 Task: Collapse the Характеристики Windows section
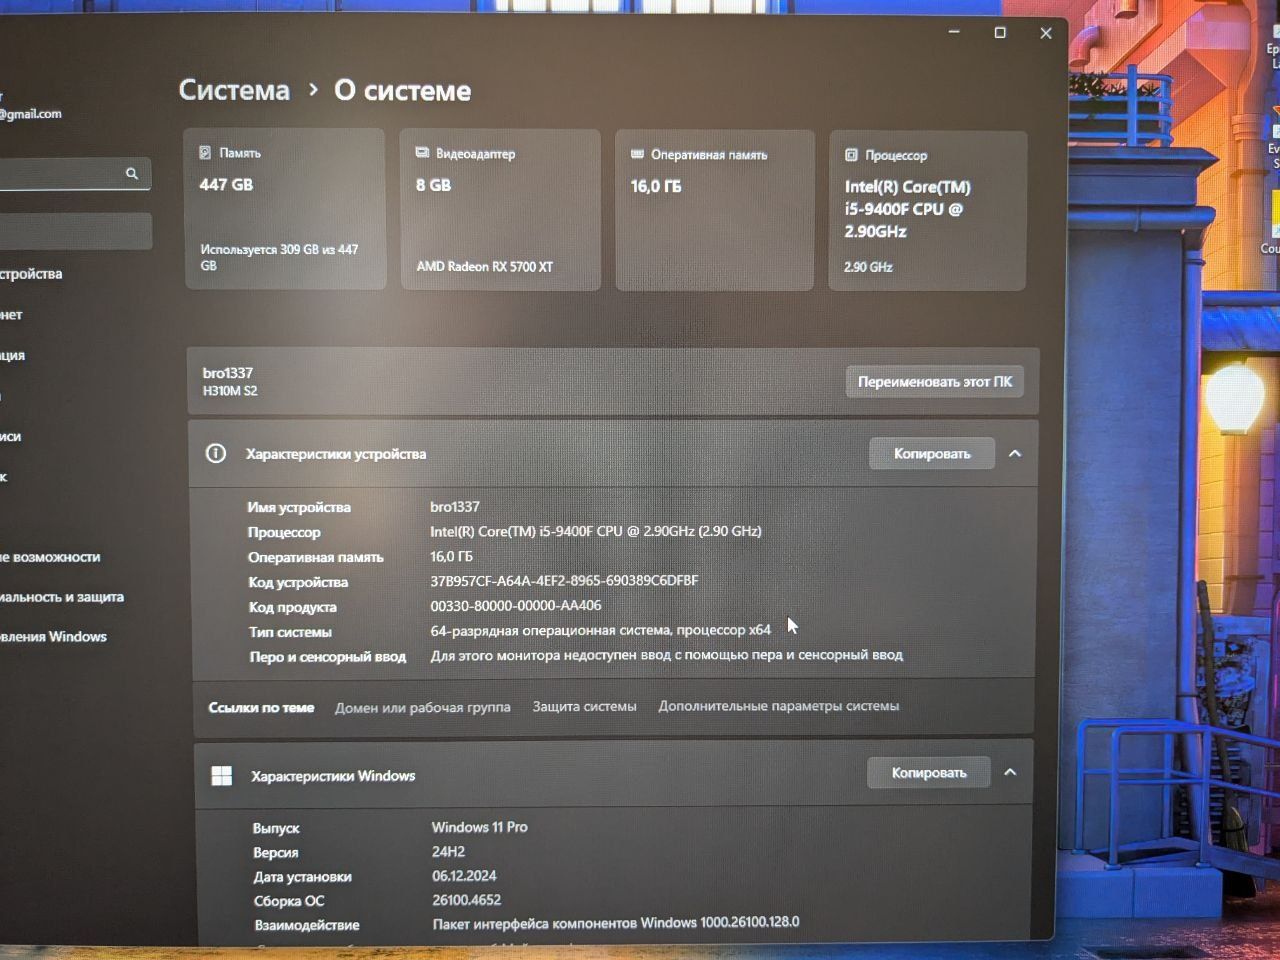1010,772
